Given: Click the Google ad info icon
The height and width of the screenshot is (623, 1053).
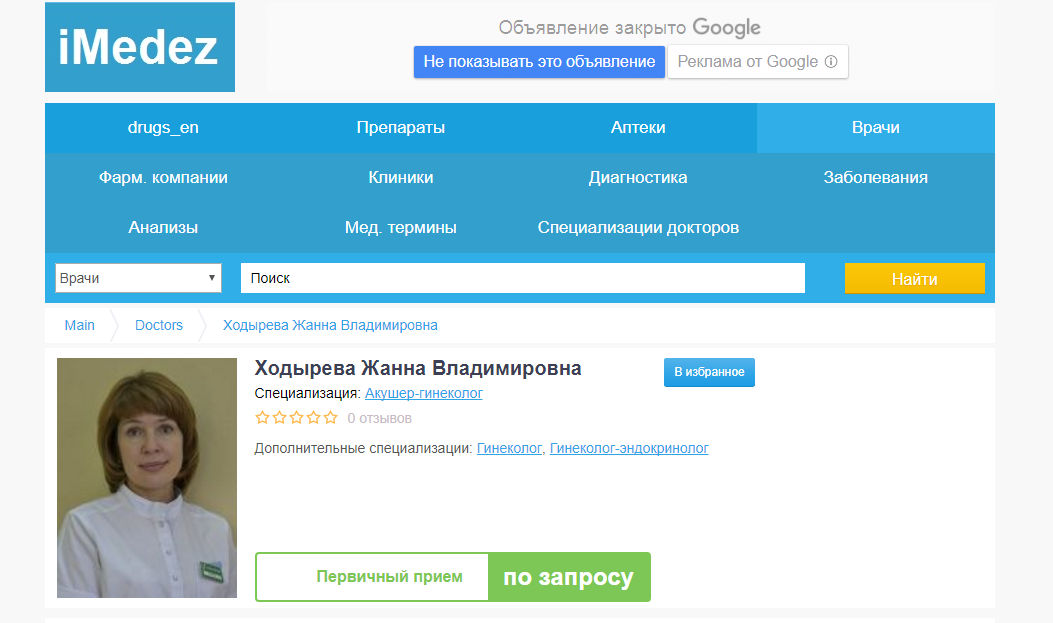Looking at the screenshot, I should [830, 62].
